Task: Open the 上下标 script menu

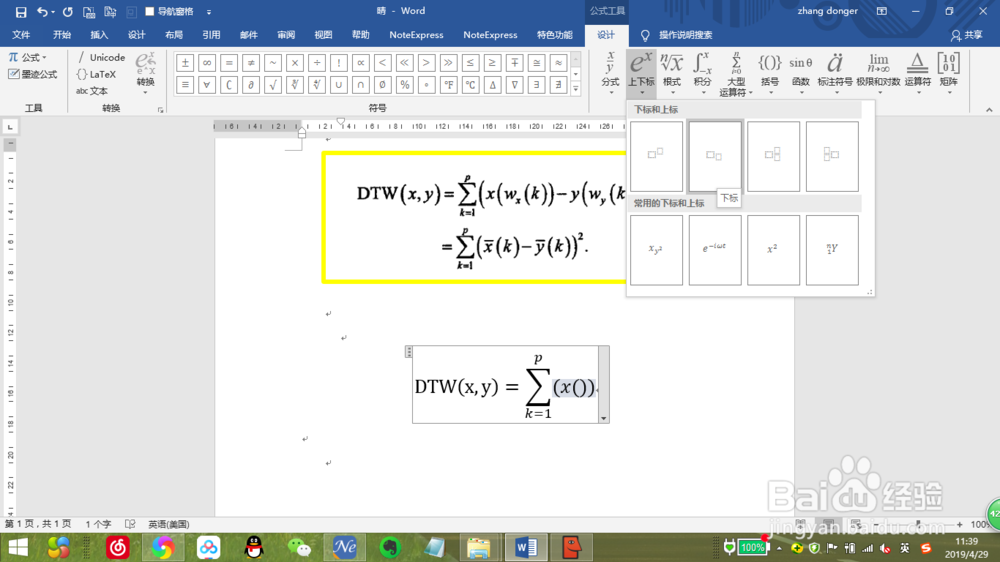Action: coord(641,73)
